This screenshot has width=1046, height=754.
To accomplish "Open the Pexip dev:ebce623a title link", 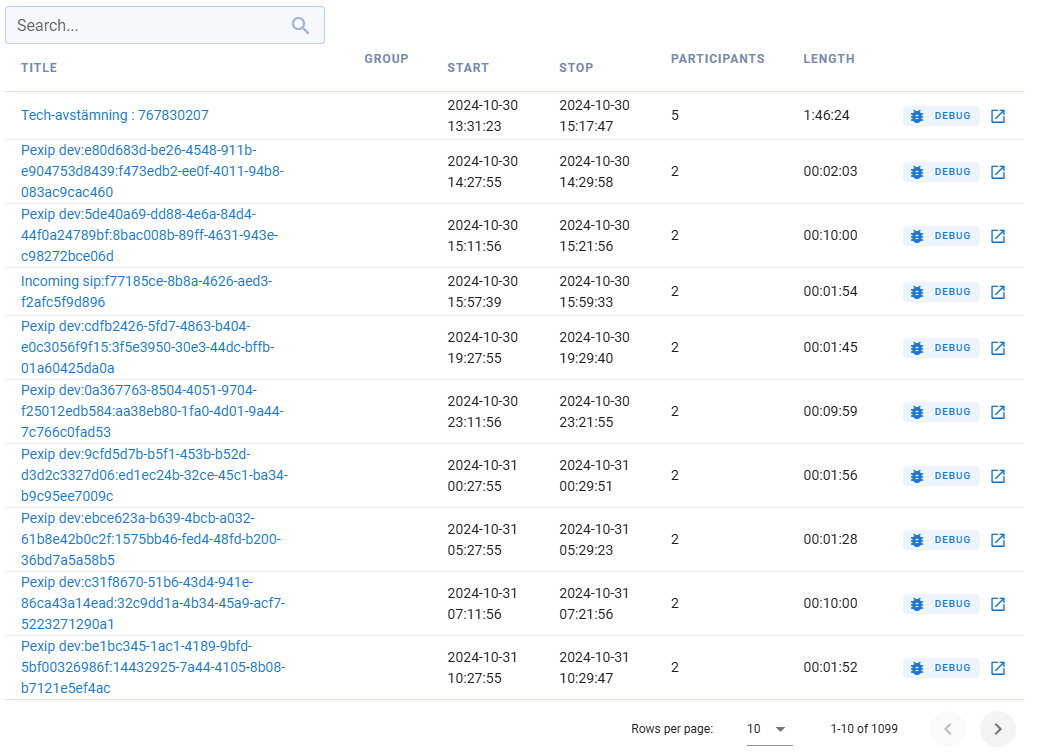I will pyautogui.click(x=151, y=540).
